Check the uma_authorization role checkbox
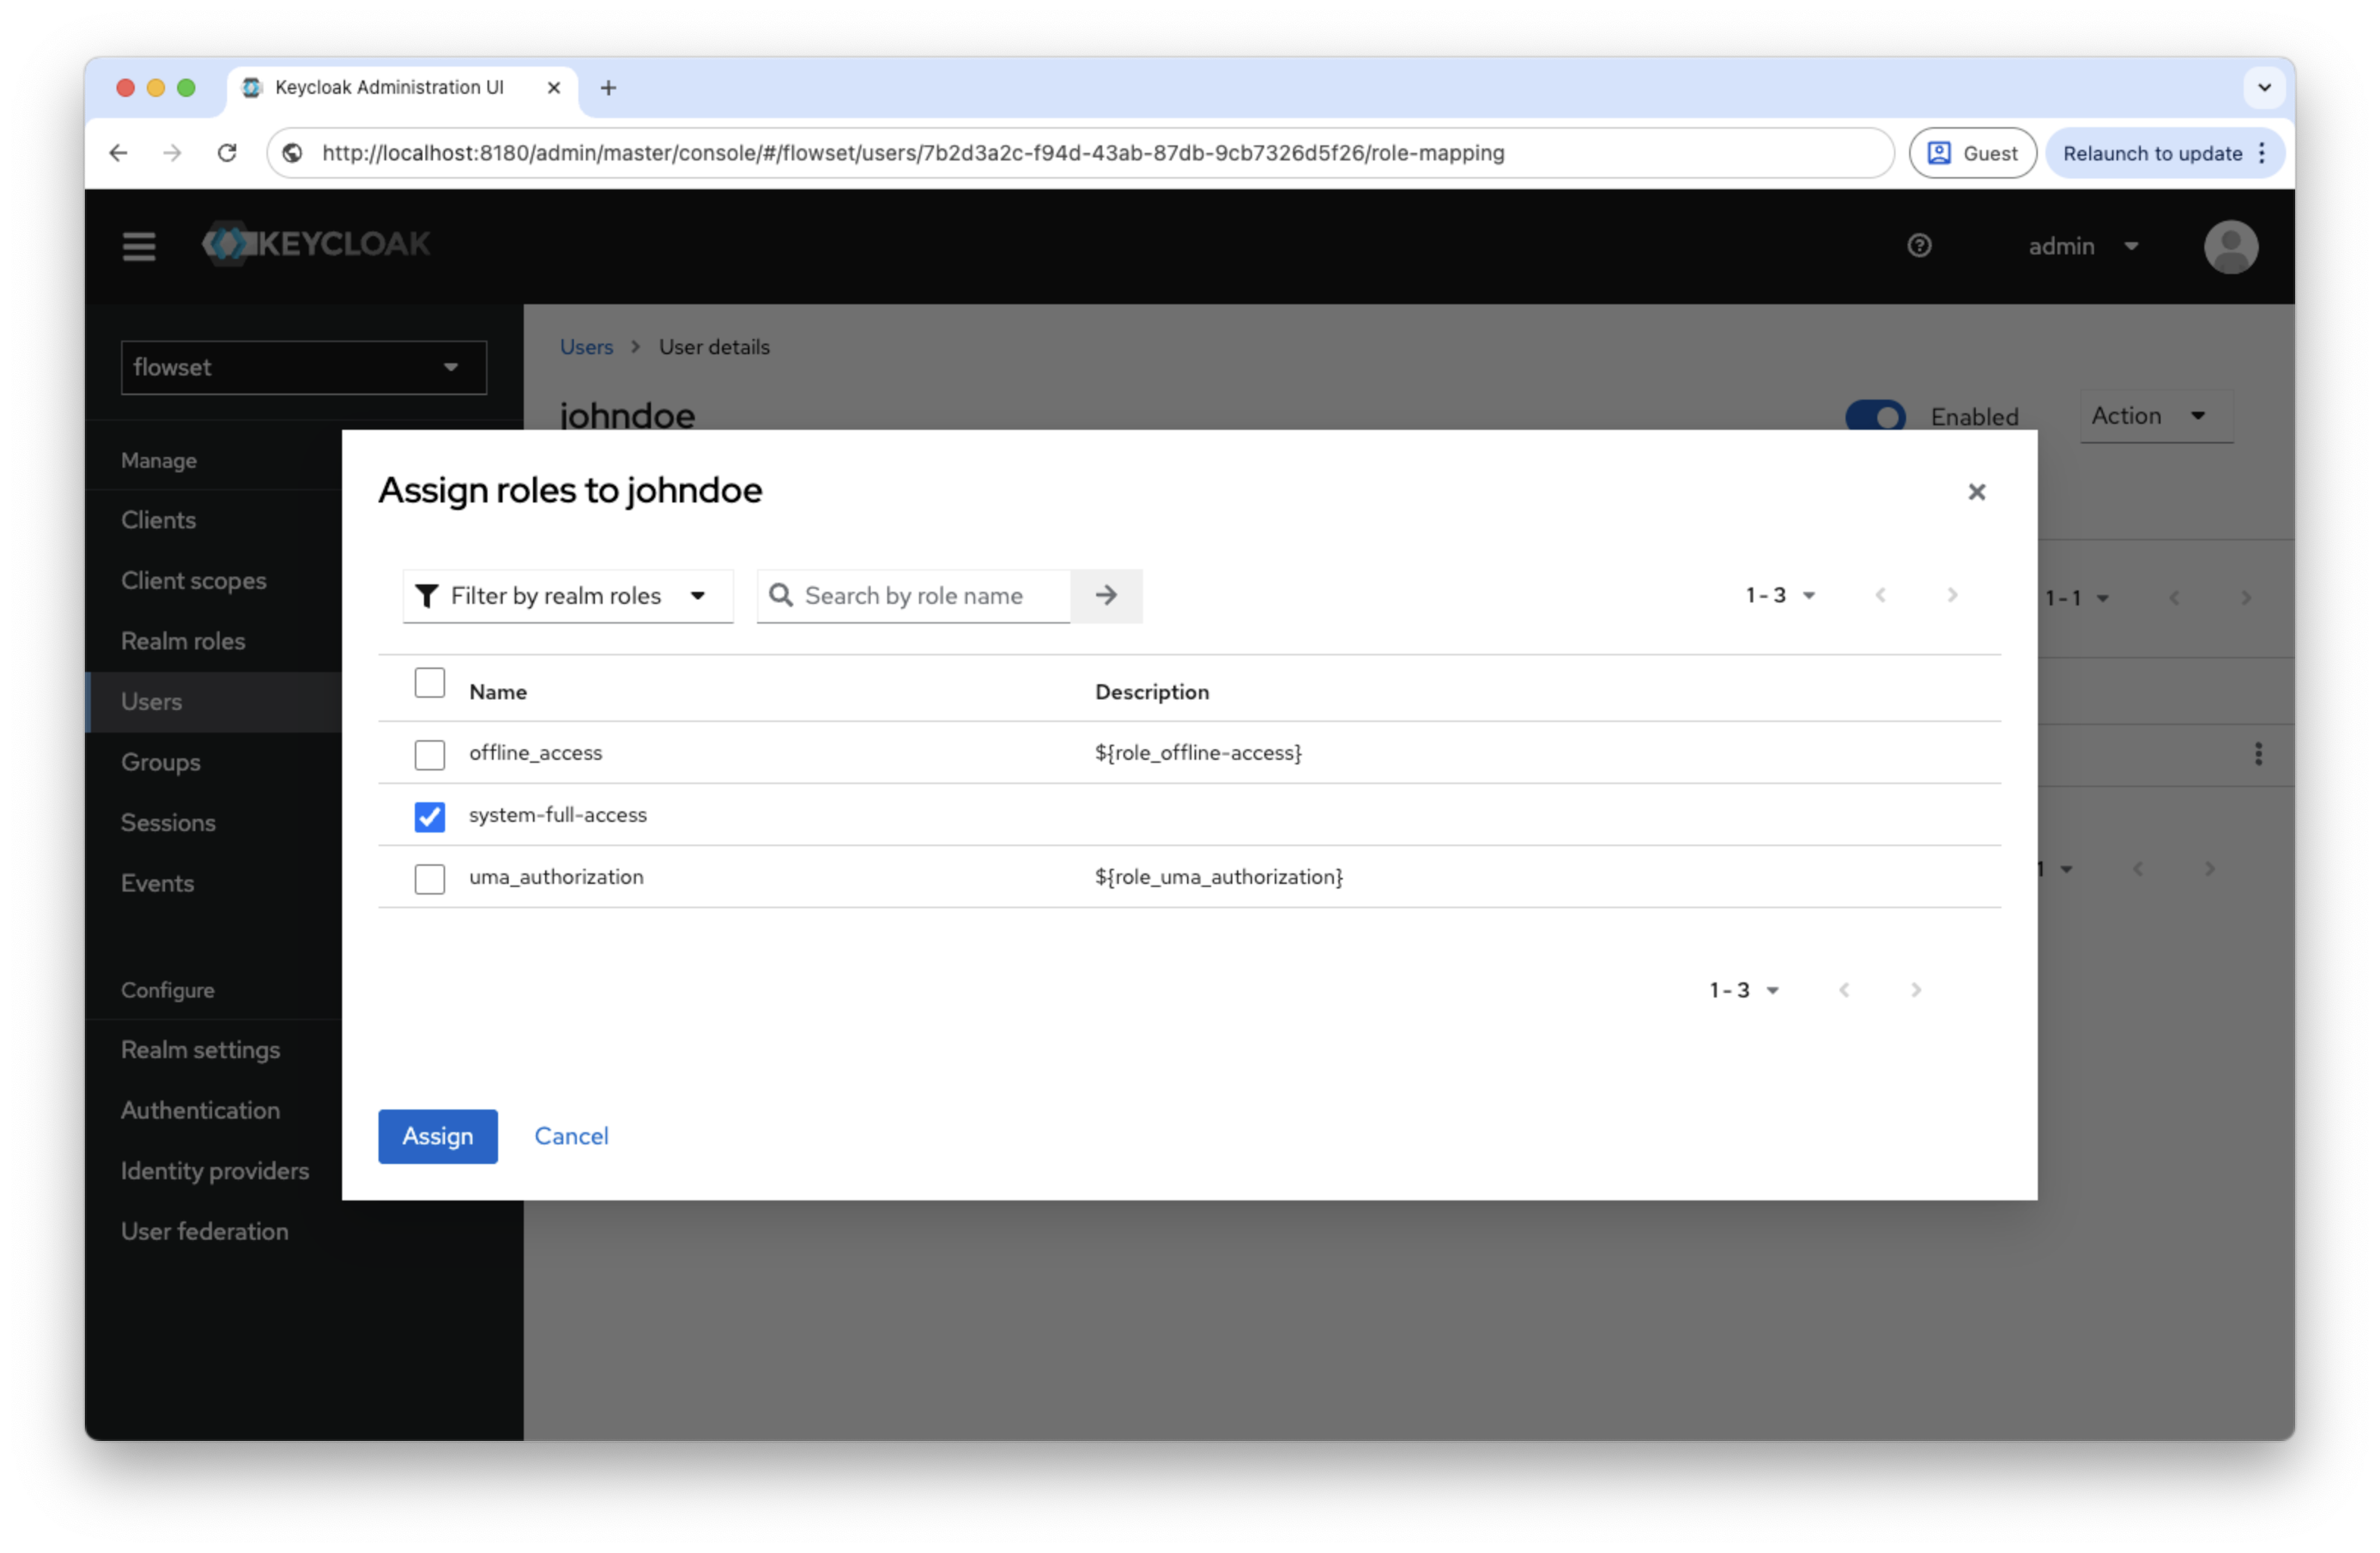Screen dimensions: 2380x1553 pyautogui.click(x=430, y=879)
